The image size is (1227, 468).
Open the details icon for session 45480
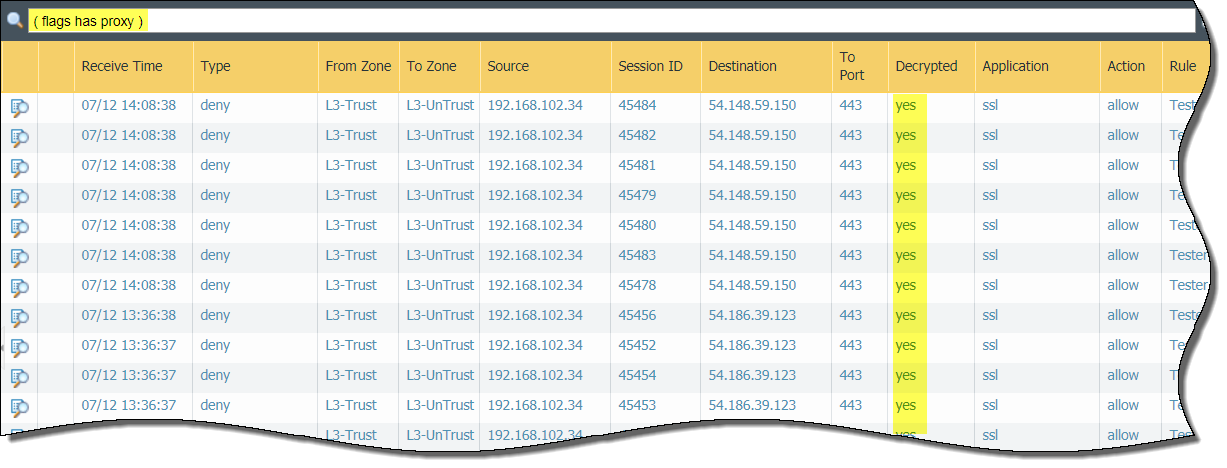pyautogui.click(x=20, y=227)
